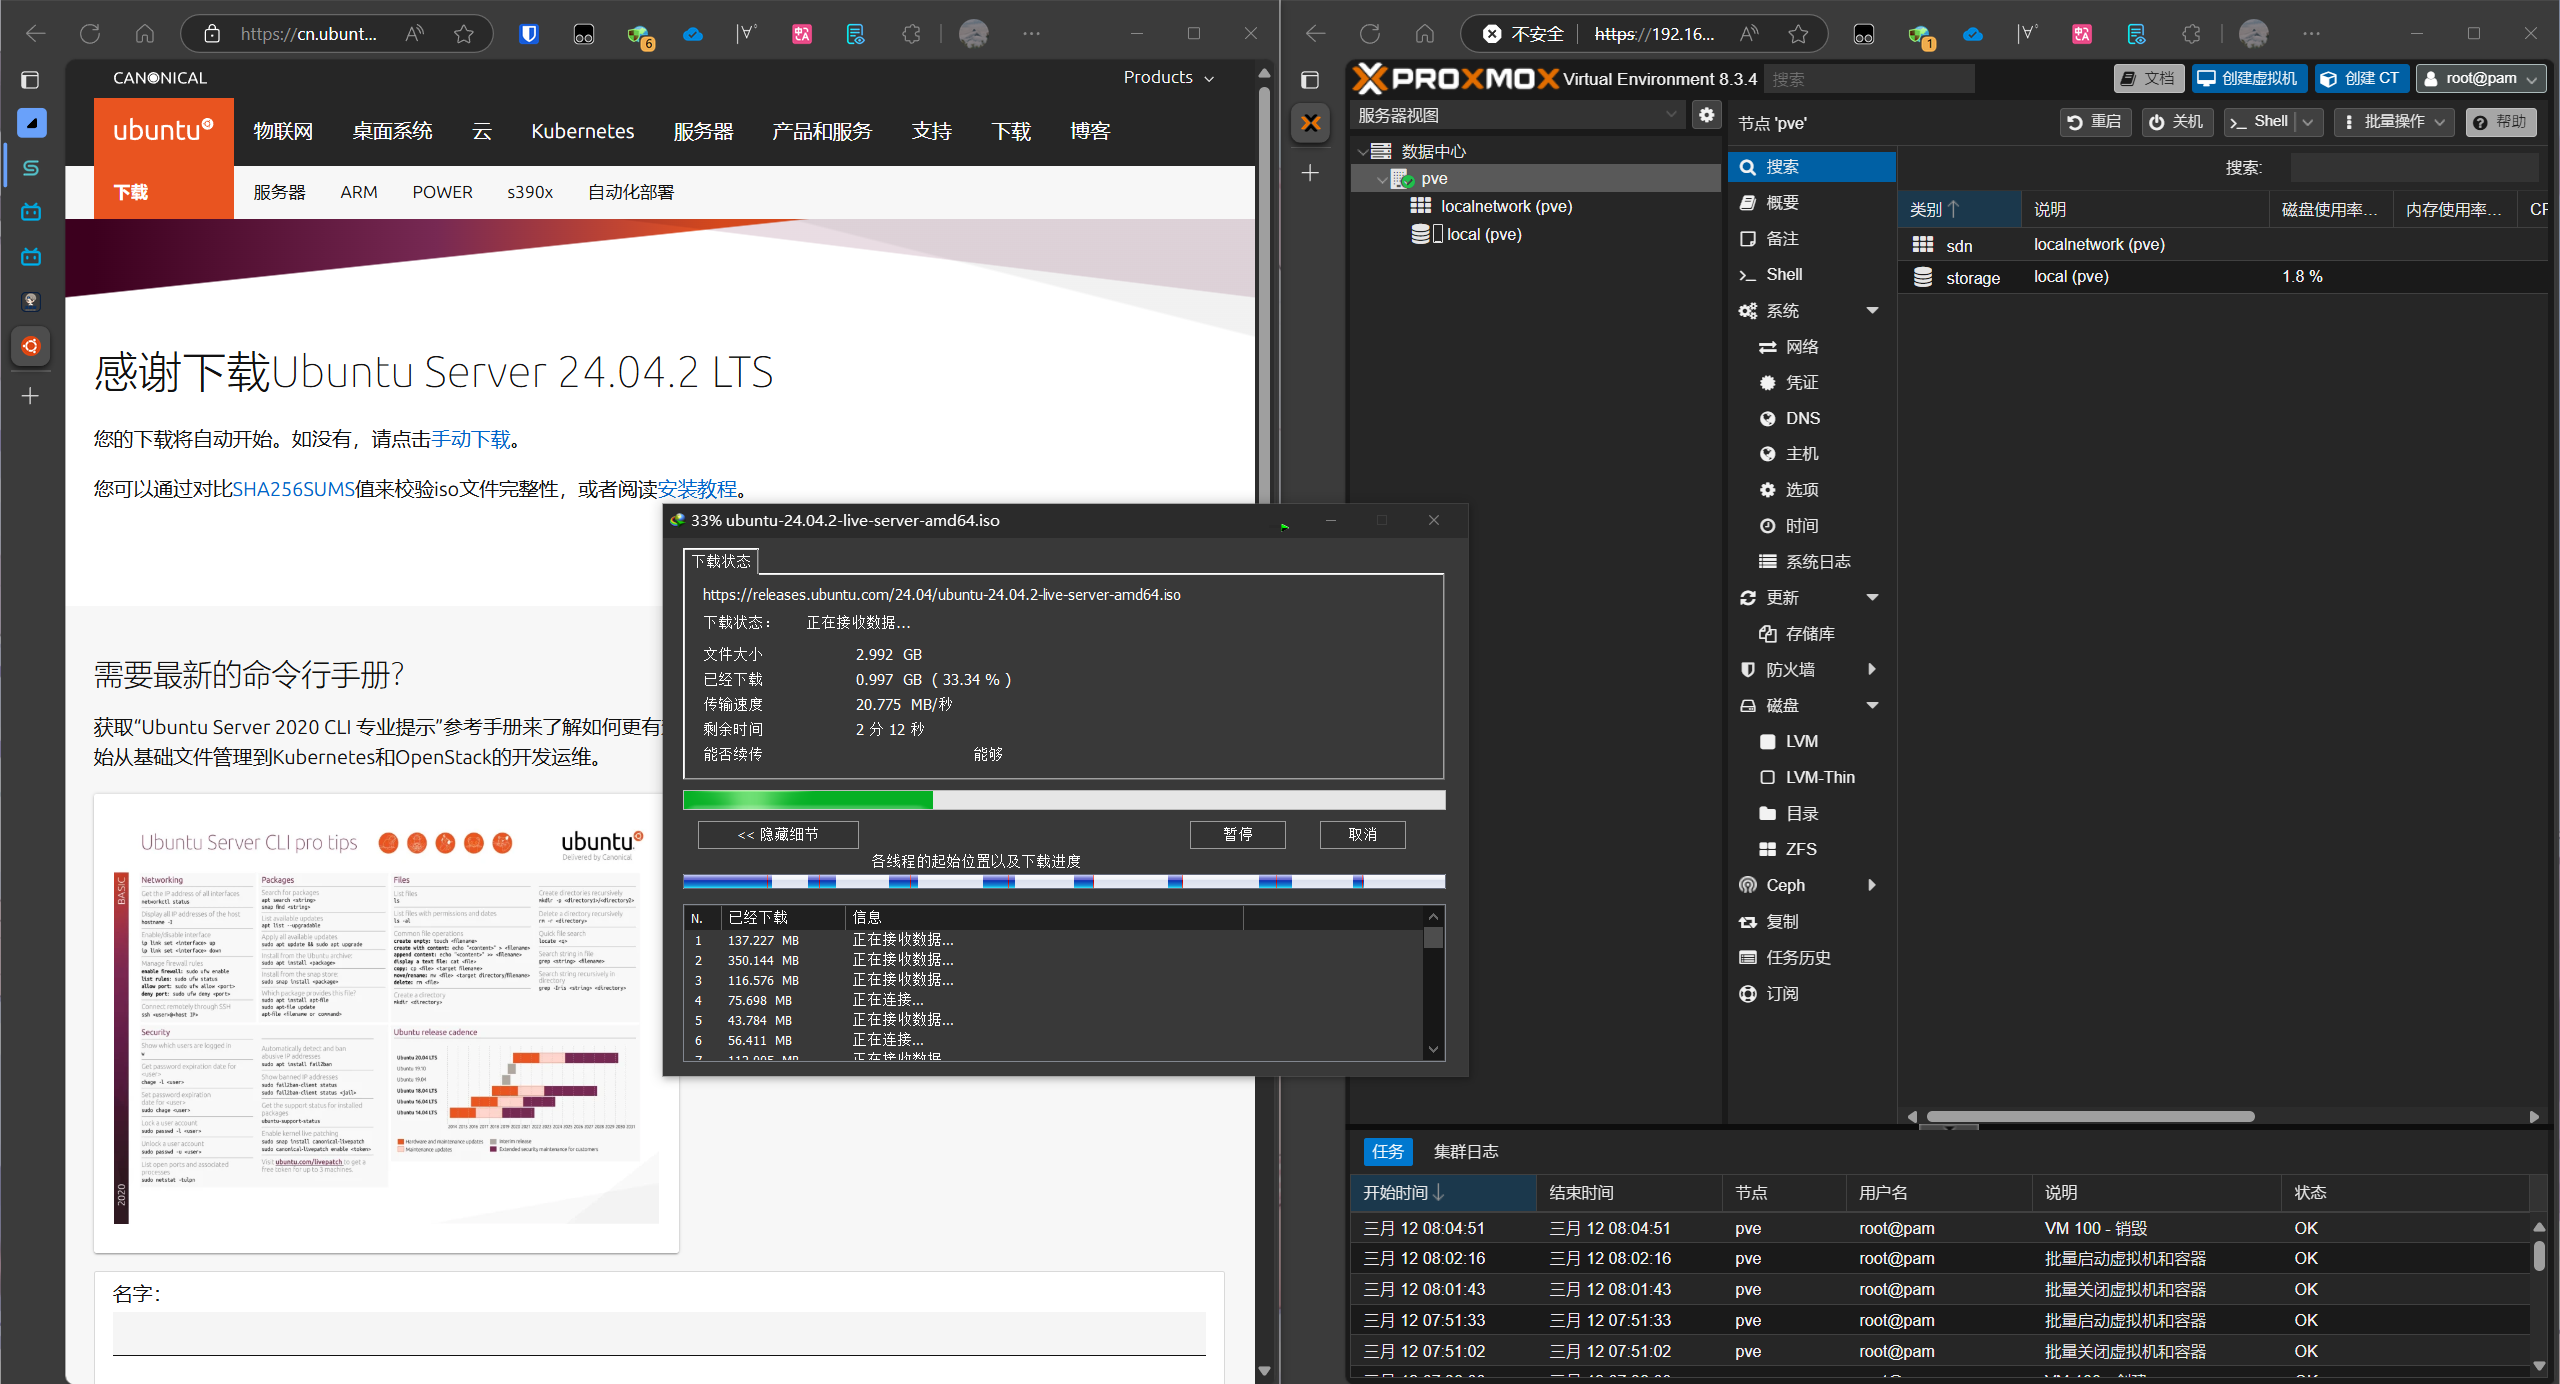The height and width of the screenshot is (1384, 2560).
Task: Open Proxmox 搜索 panel item
Action: click(x=1811, y=167)
